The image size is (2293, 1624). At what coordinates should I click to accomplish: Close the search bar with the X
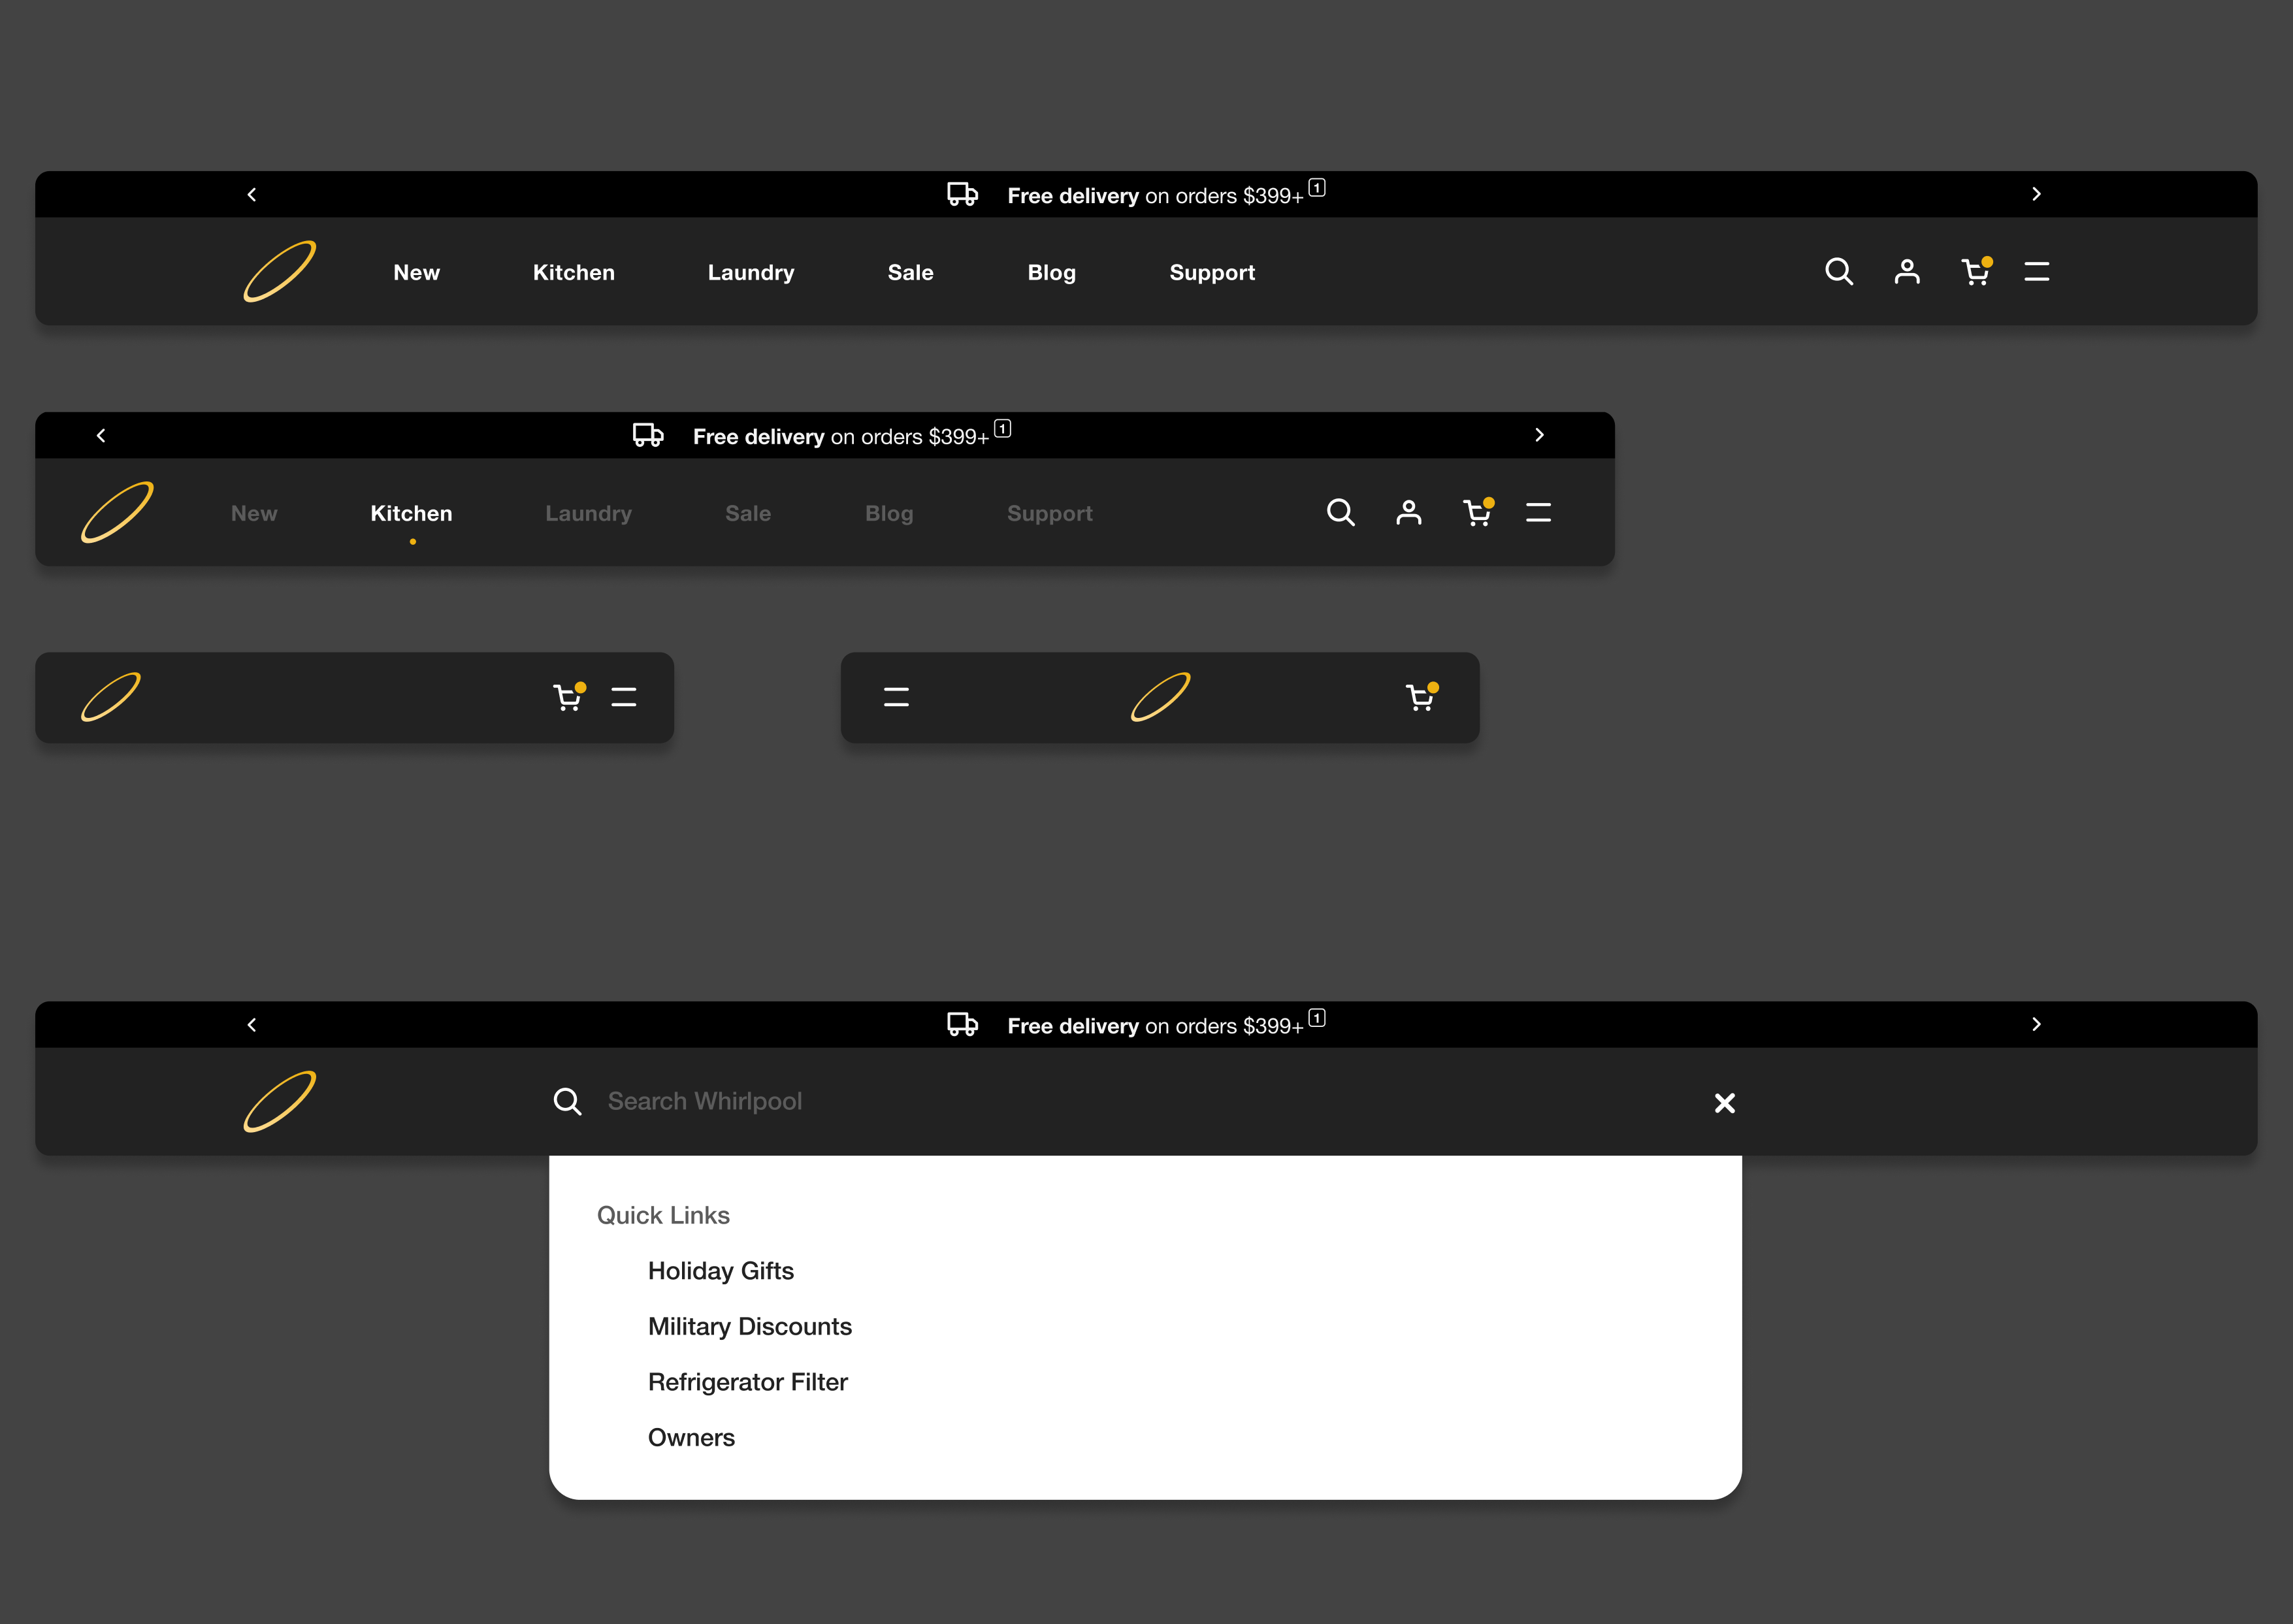pos(1724,1102)
